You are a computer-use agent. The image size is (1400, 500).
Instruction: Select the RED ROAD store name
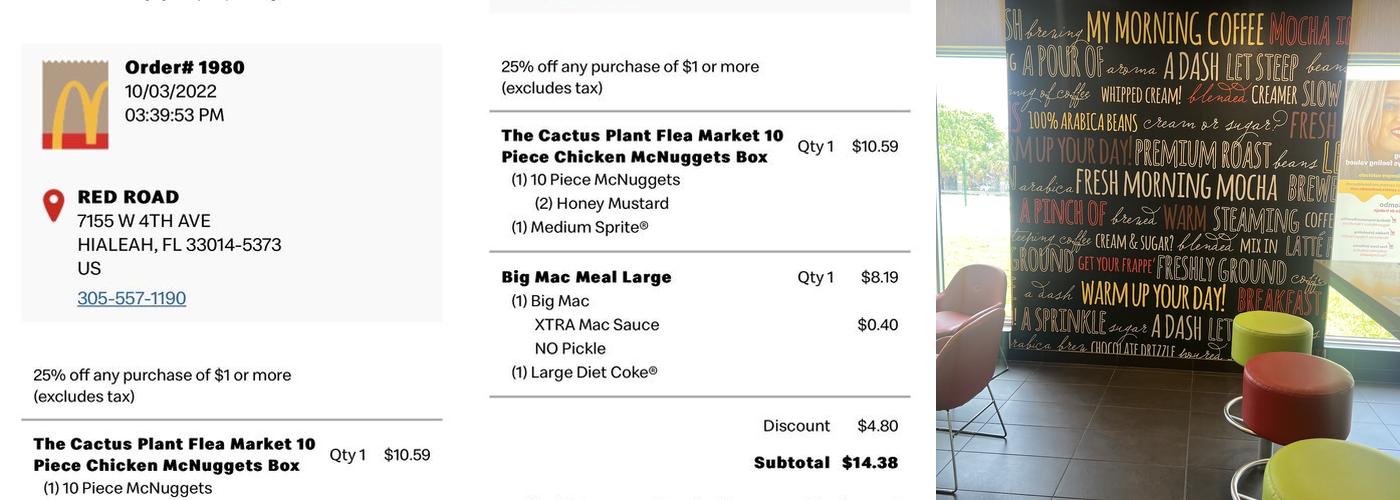pyautogui.click(x=128, y=197)
